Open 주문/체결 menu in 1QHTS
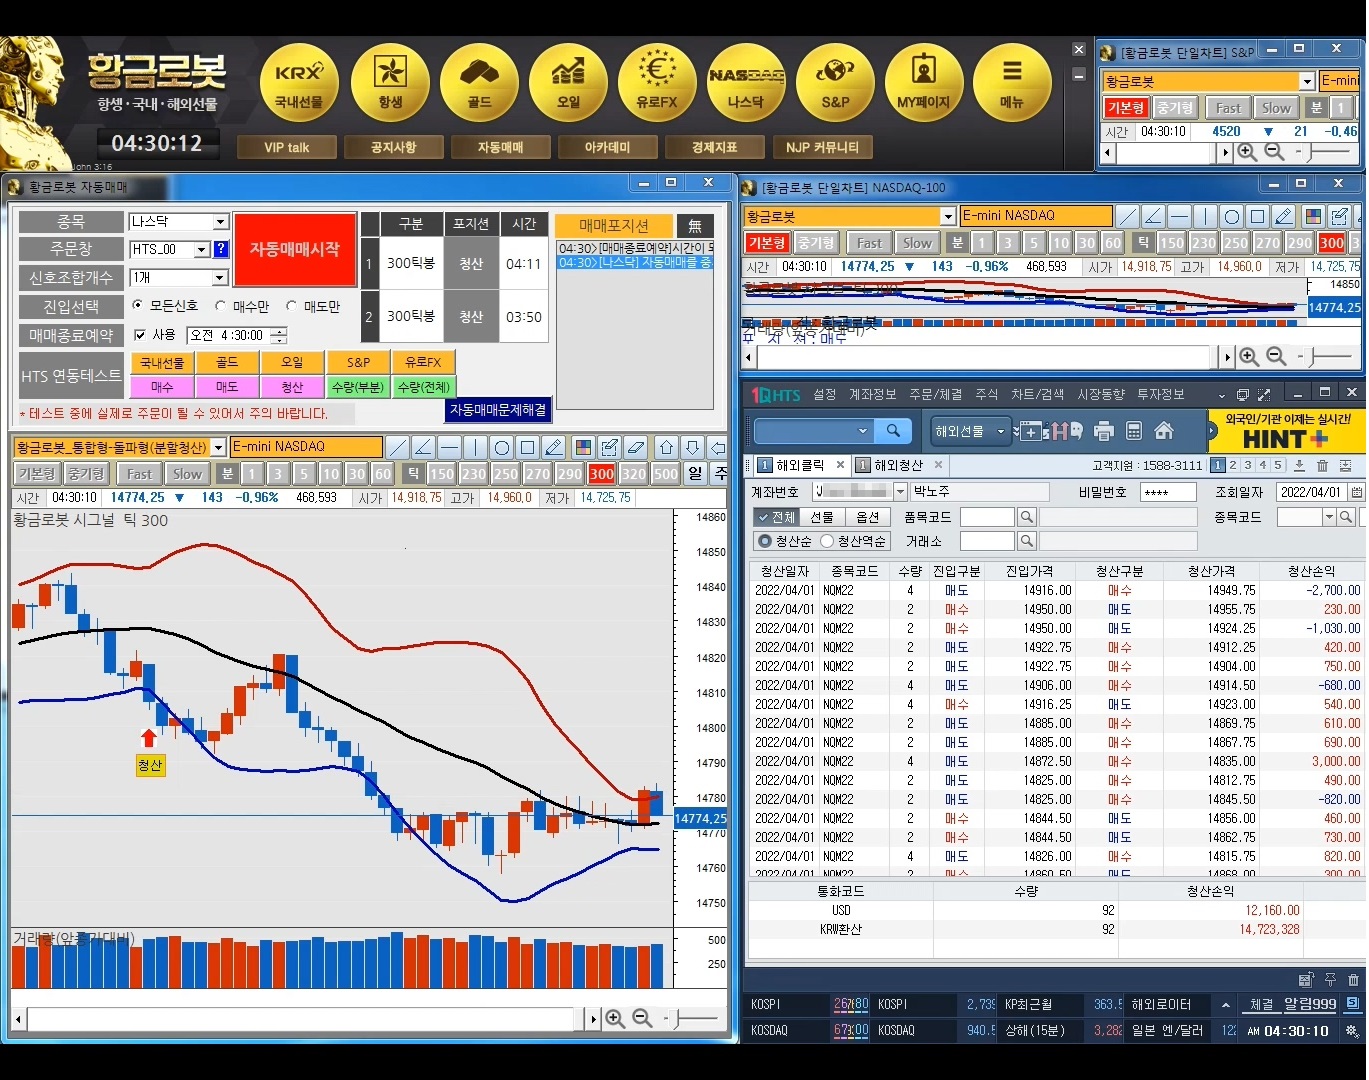 (x=935, y=395)
